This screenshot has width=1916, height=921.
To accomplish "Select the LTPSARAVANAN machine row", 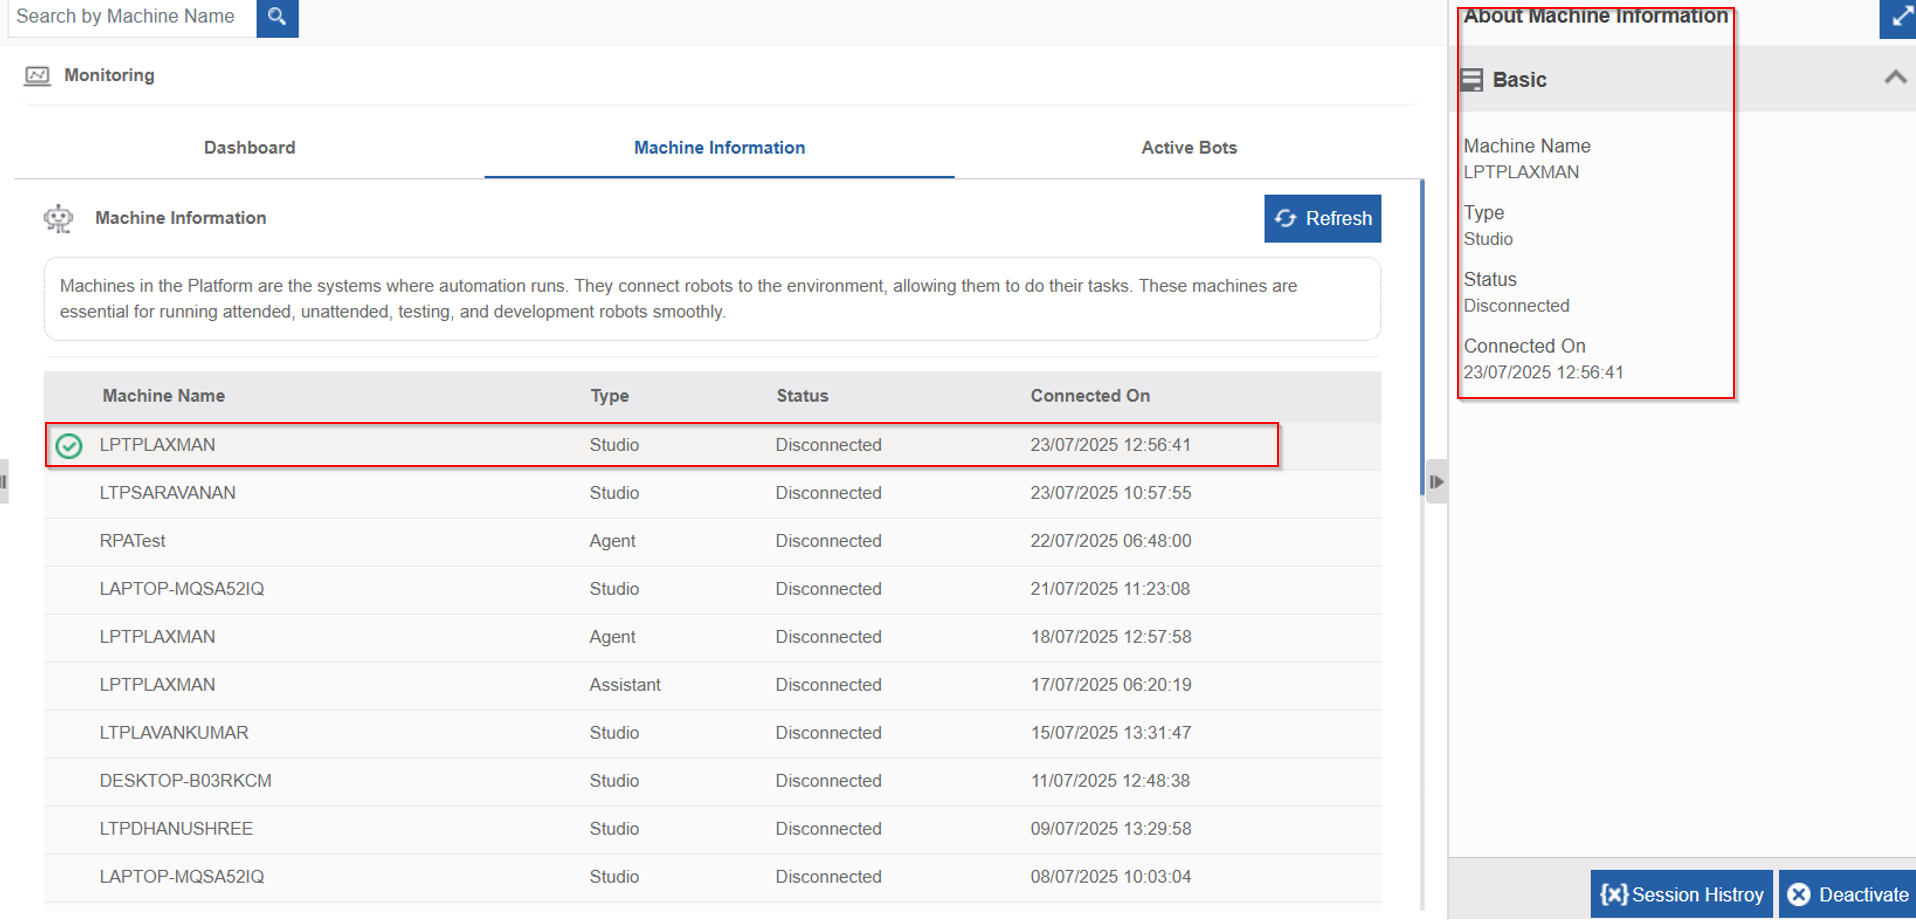I will click(712, 494).
